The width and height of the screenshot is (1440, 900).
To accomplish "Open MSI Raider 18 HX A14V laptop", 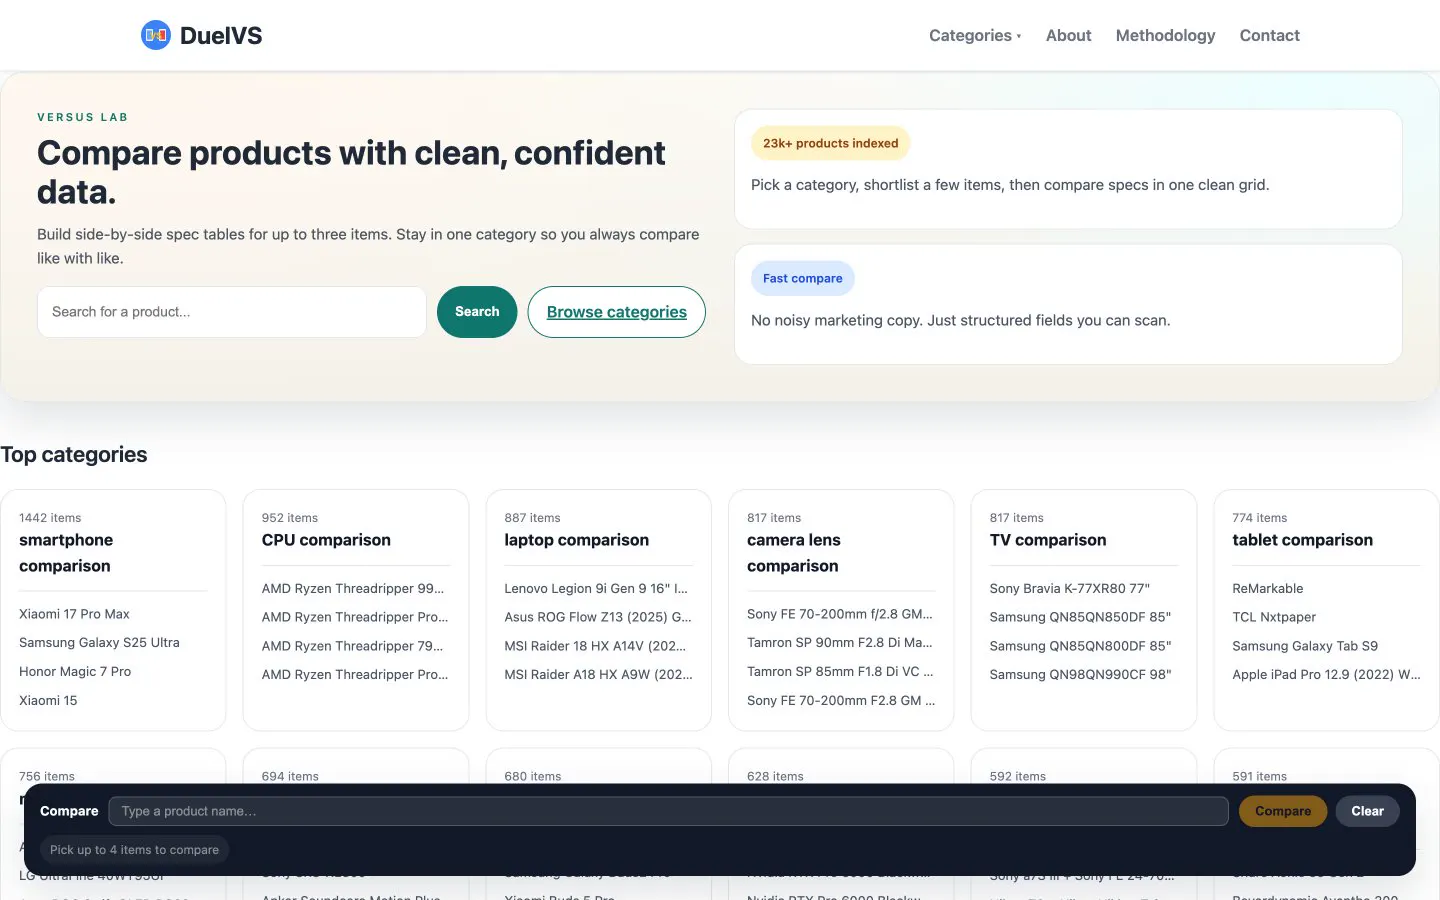I will [x=595, y=647].
